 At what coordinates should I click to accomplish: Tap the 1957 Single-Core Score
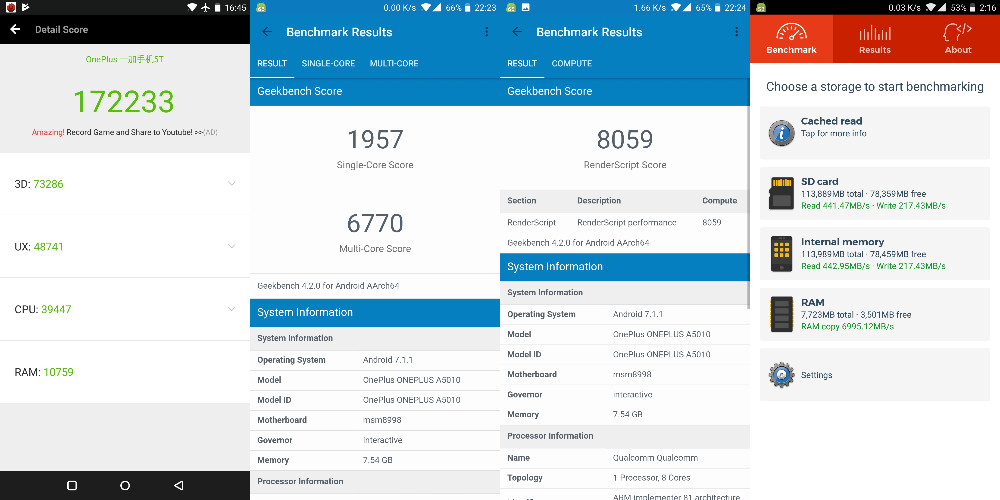click(375, 139)
